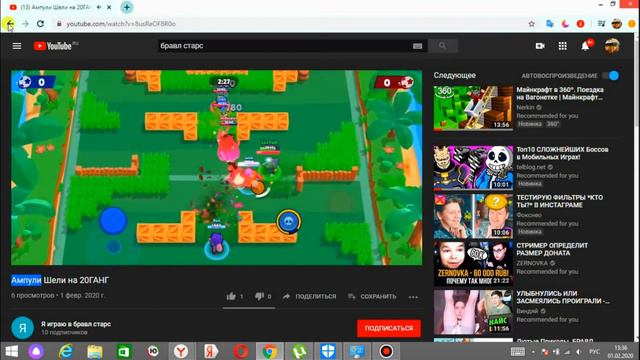
Task: Open the account avatar menu in YouTube header
Action: point(612,46)
